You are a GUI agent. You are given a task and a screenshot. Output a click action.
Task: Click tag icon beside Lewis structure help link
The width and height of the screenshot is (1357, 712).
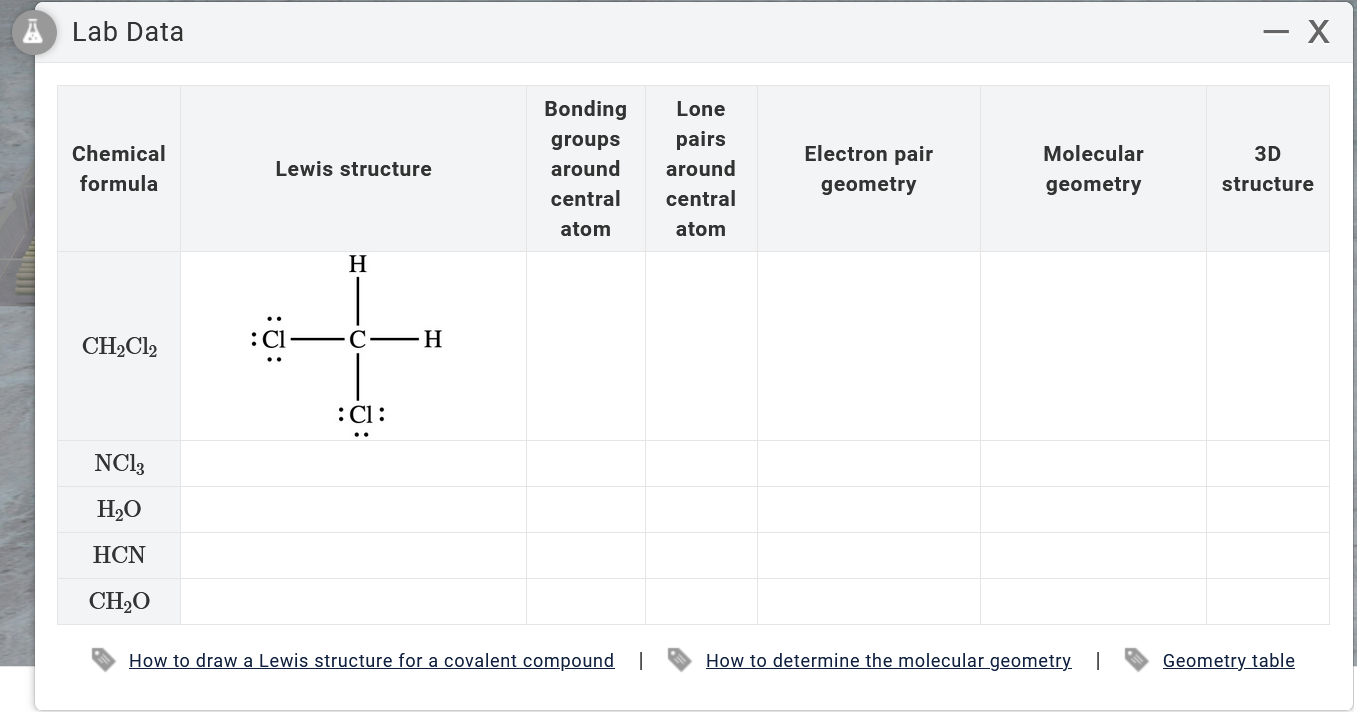tap(104, 660)
